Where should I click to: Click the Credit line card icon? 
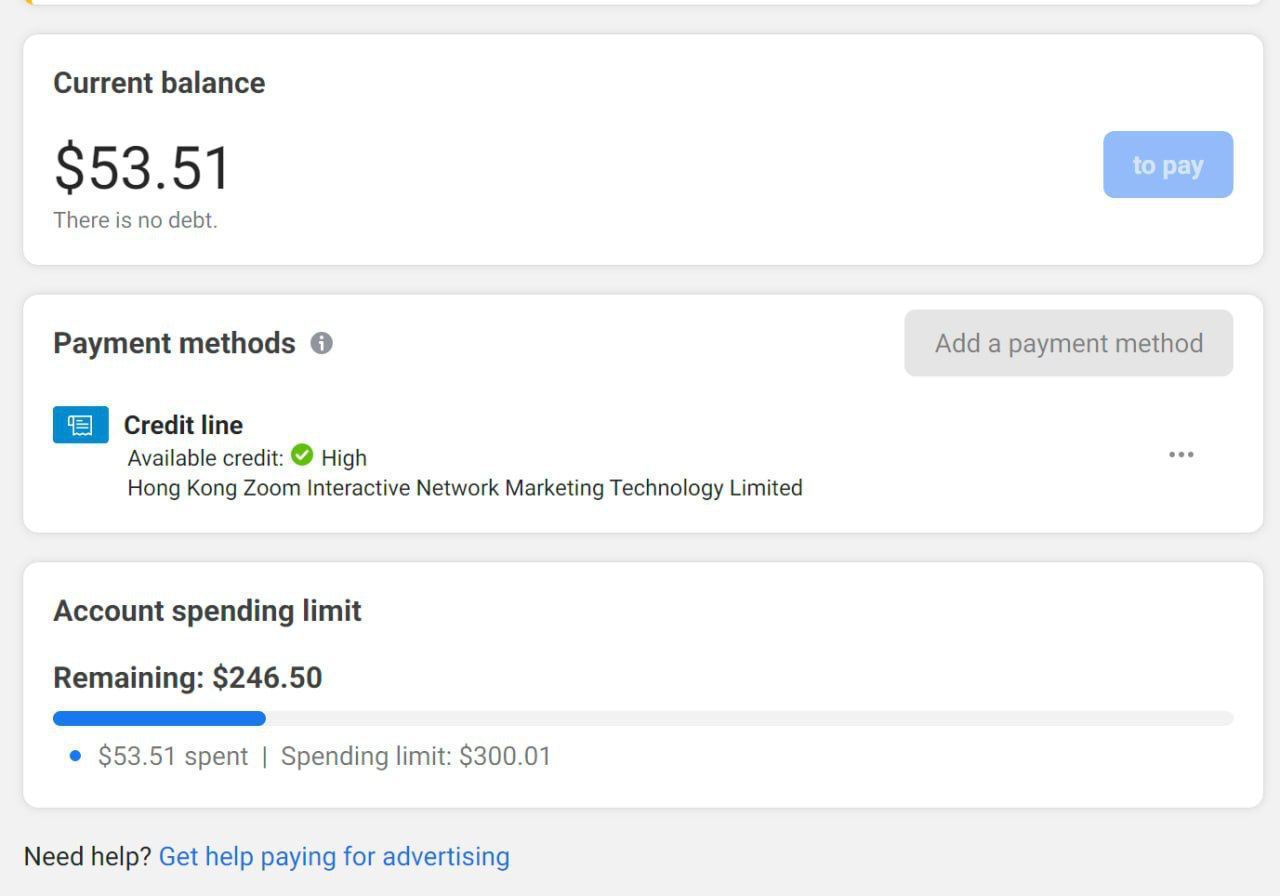(81, 425)
